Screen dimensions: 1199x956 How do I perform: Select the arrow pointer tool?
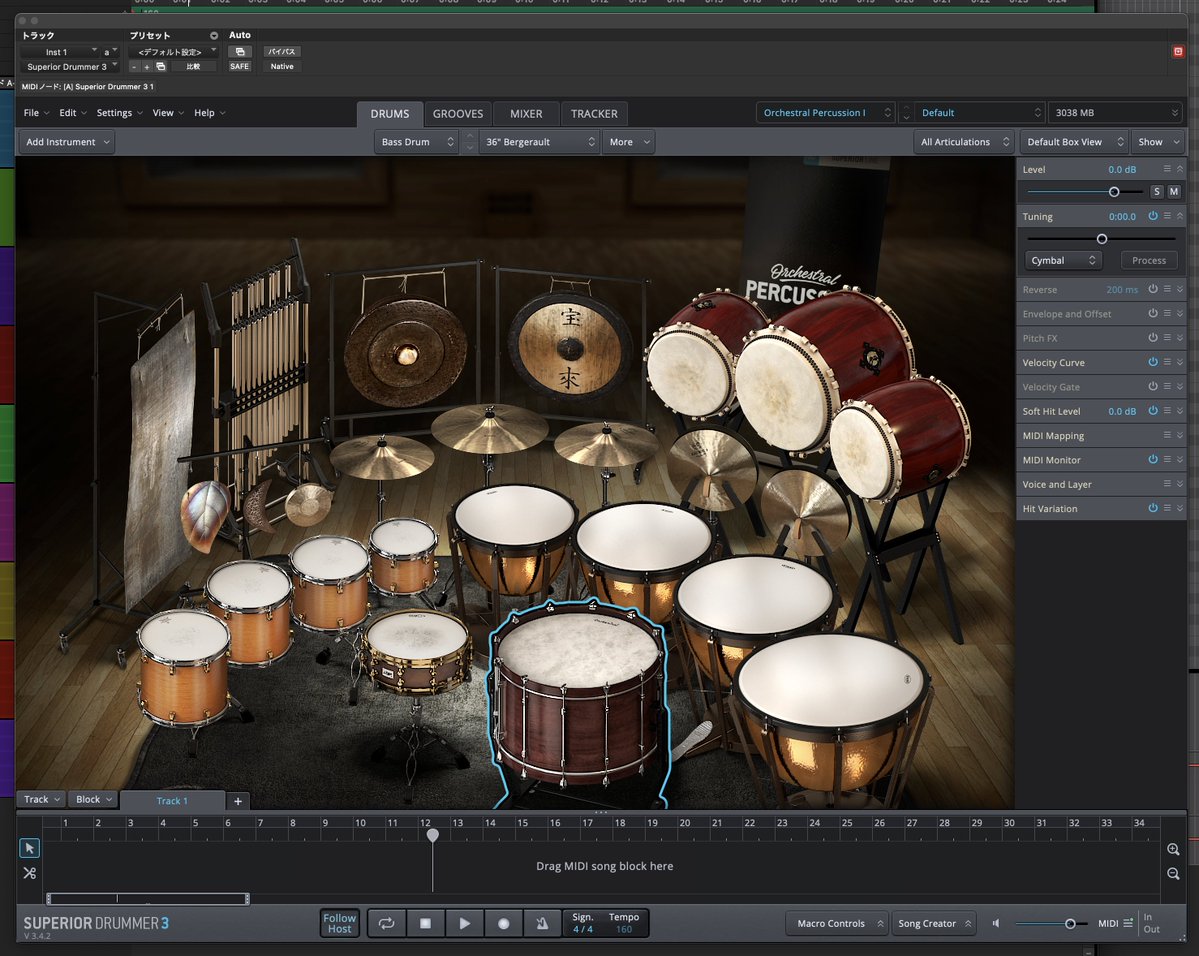coord(29,848)
